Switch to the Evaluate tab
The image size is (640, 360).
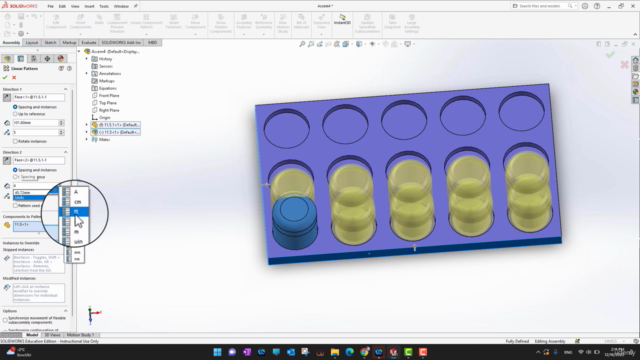point(89,42)
